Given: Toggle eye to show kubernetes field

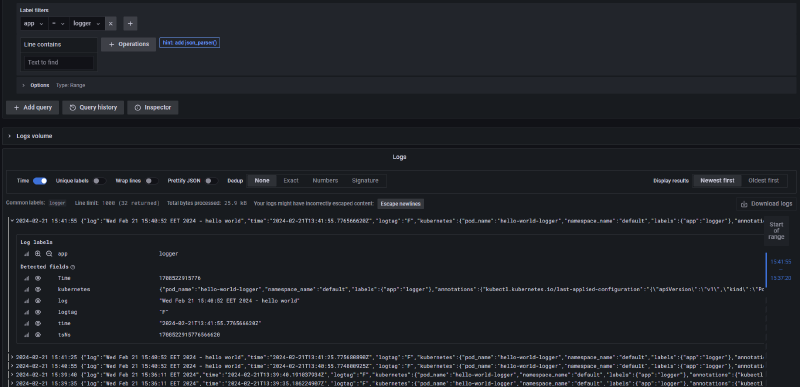Looking at the screenshot, I should [x=38, y=289].
